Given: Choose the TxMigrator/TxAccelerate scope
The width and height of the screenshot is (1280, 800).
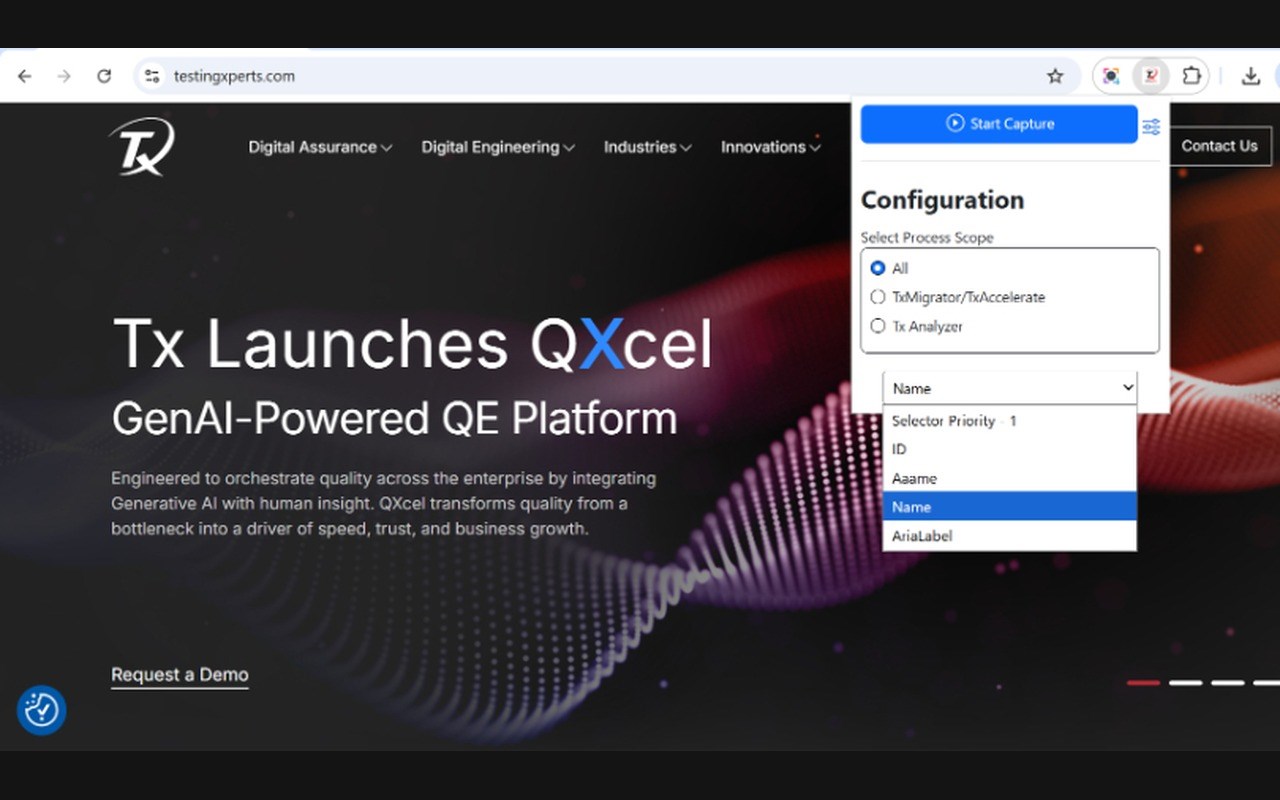Looking at the screenshot, I should [878, 297].
